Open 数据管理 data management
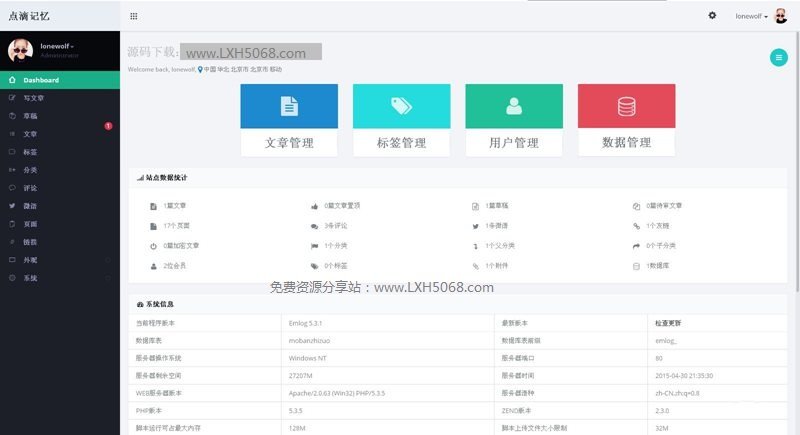This screenshot has height=435, width=800. point(627,143)
